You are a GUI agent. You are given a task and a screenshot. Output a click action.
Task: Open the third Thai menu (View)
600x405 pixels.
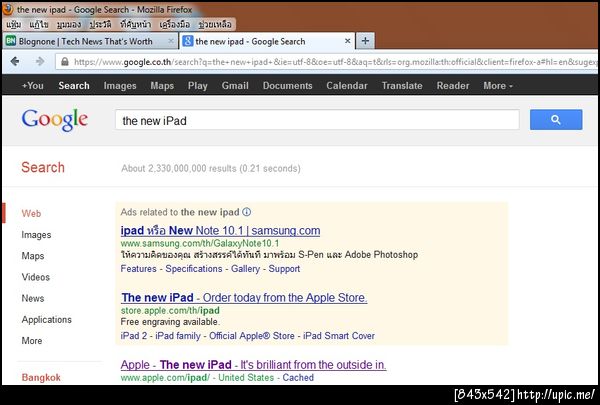(x=69, y=24)
